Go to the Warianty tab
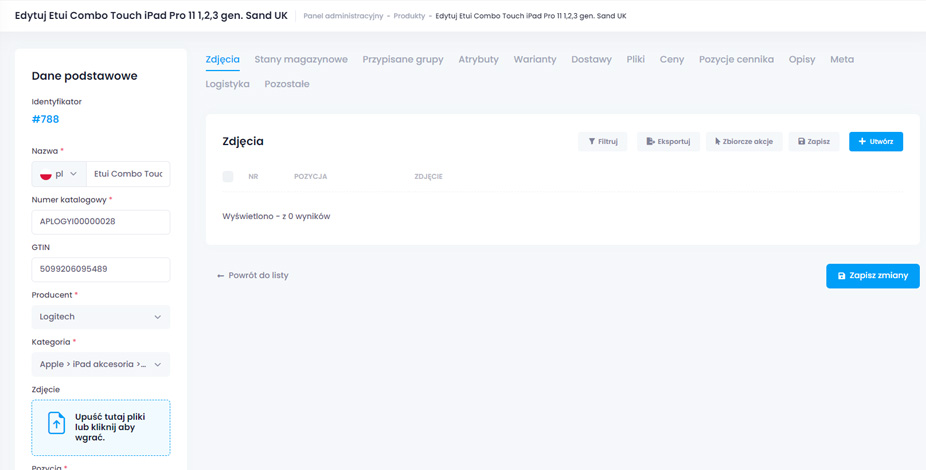The width and height of the screenshot is (926, 470). coord(535,60)
